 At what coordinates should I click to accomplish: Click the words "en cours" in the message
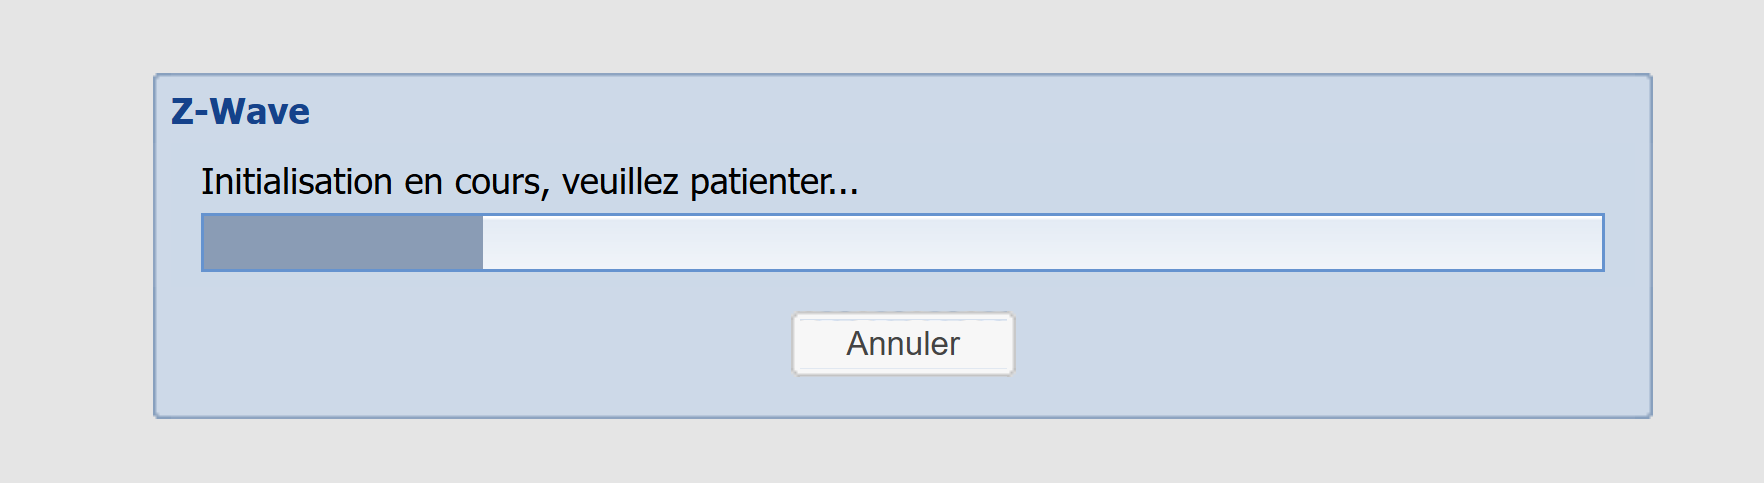pos(472,182)
